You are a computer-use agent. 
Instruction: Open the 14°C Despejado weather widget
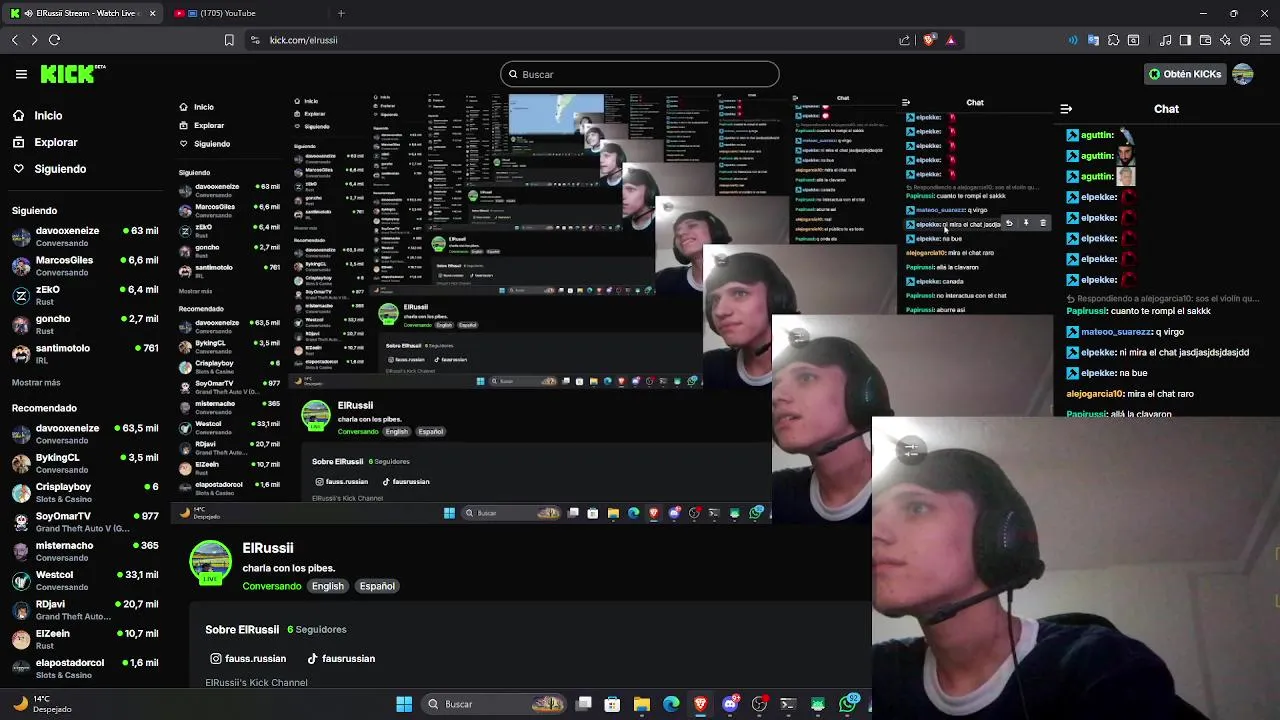pyautogui.click(x=40, y=704)
